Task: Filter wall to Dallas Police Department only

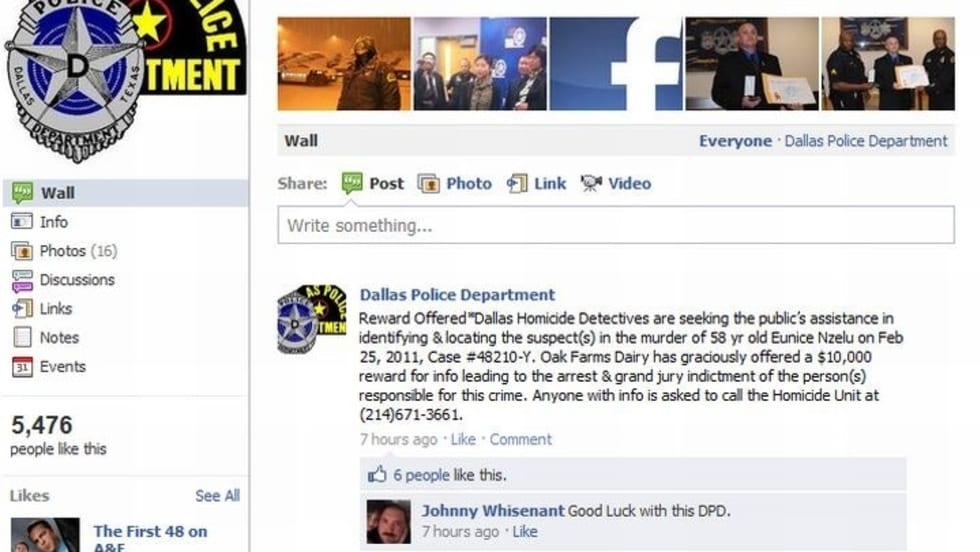Action: click(866, 141)
